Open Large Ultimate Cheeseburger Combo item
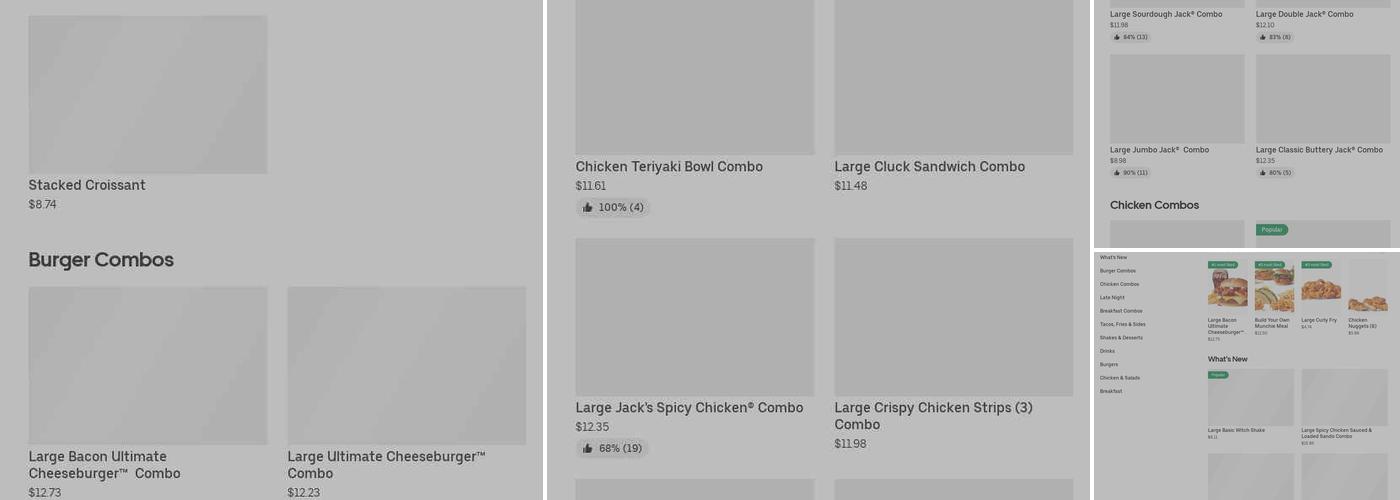Screen dimensions: 1400x500 [406, 366]
